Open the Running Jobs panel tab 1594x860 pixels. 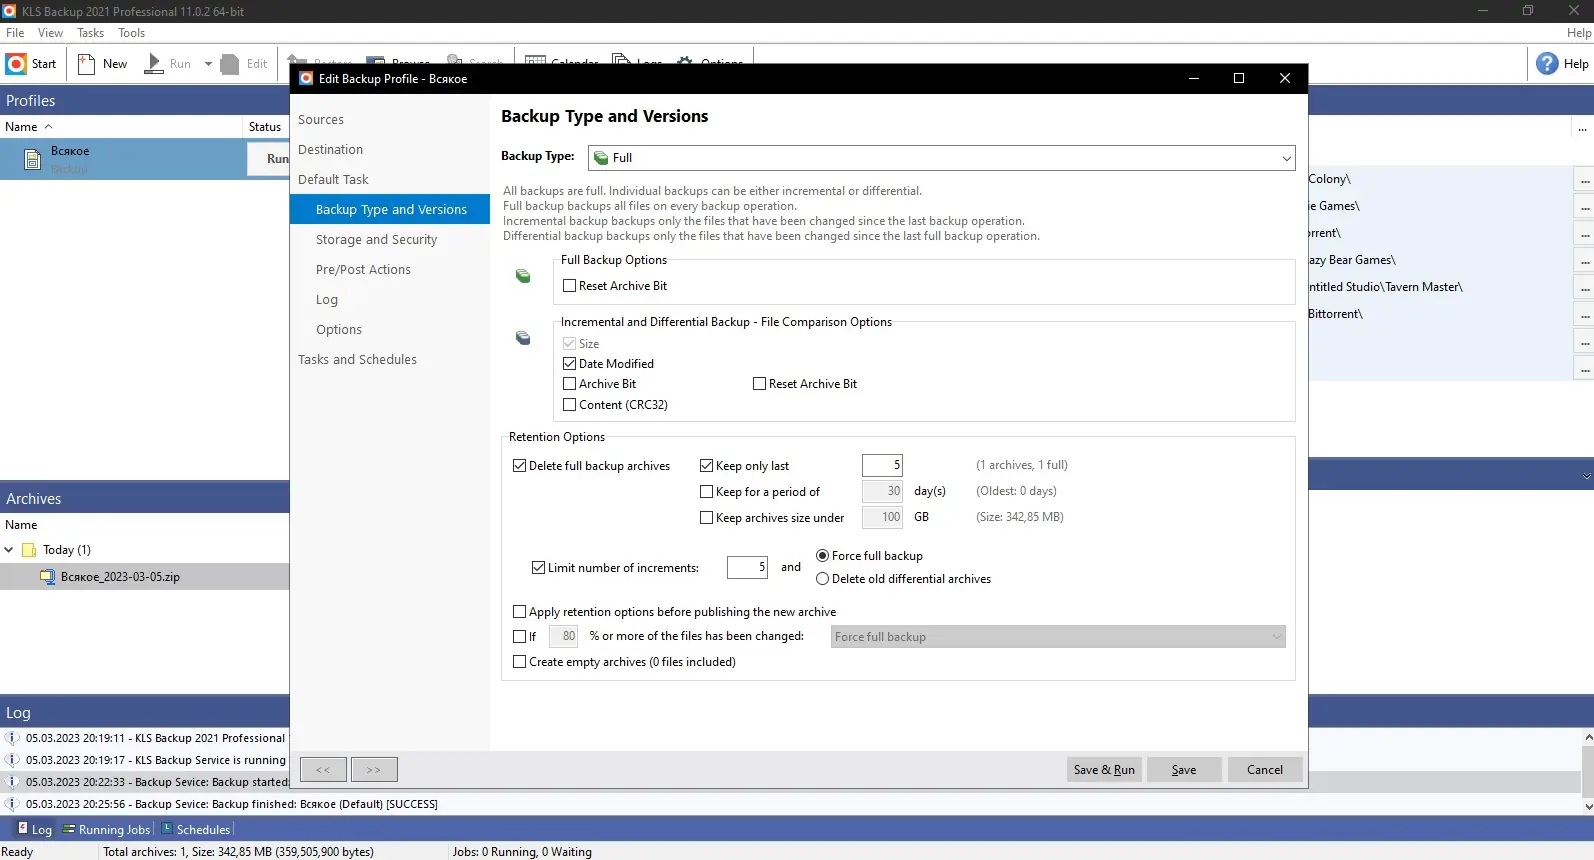(x=106, y=830)
